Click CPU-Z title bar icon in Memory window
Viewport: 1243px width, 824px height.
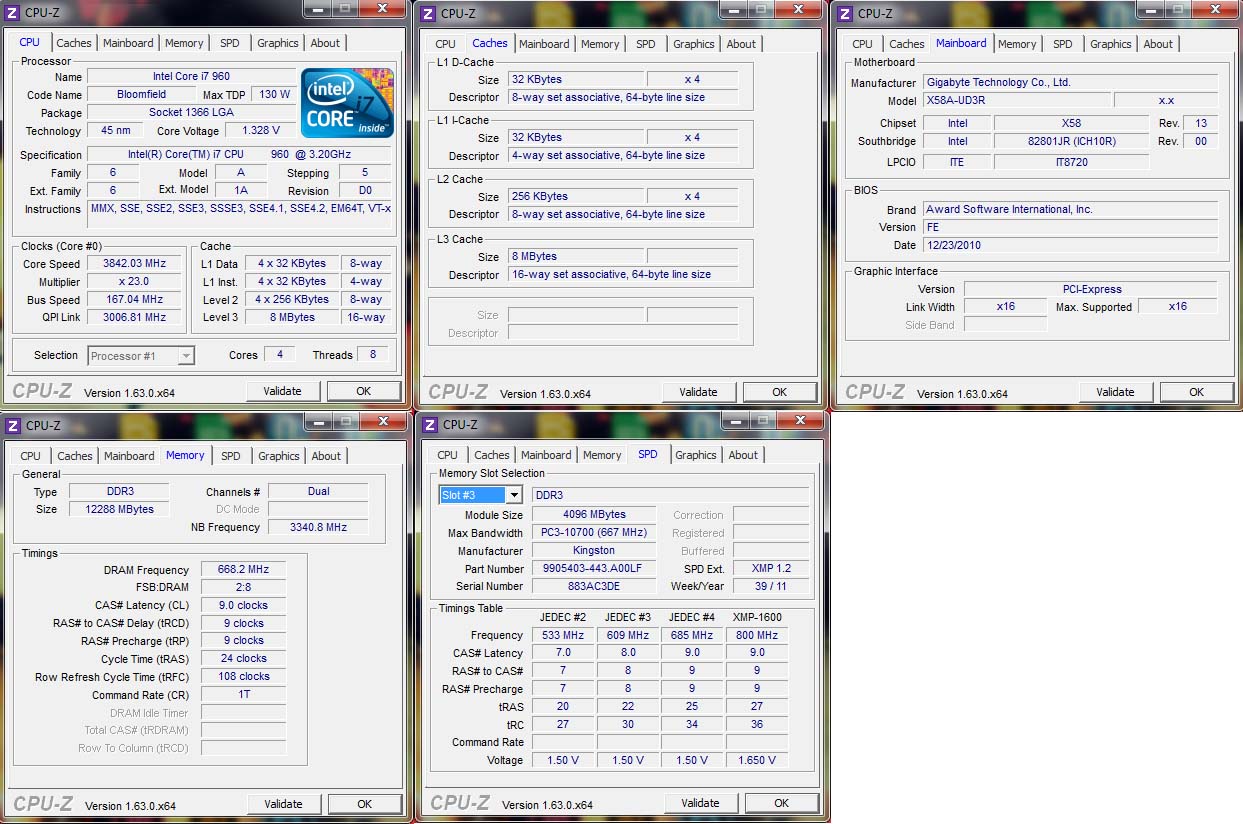12,425
